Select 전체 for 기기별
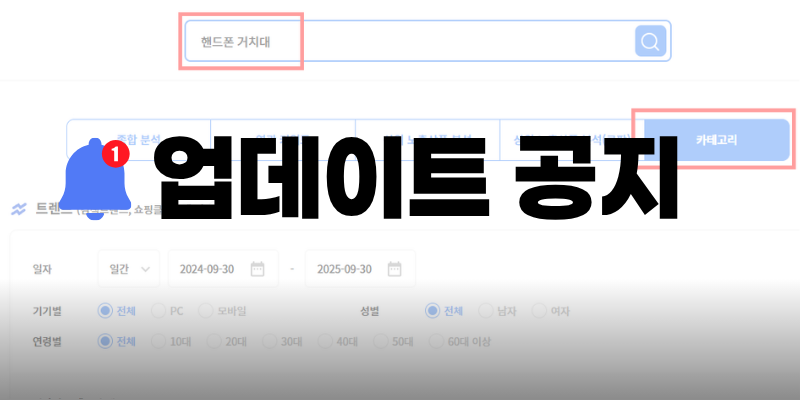 point(105,311)
